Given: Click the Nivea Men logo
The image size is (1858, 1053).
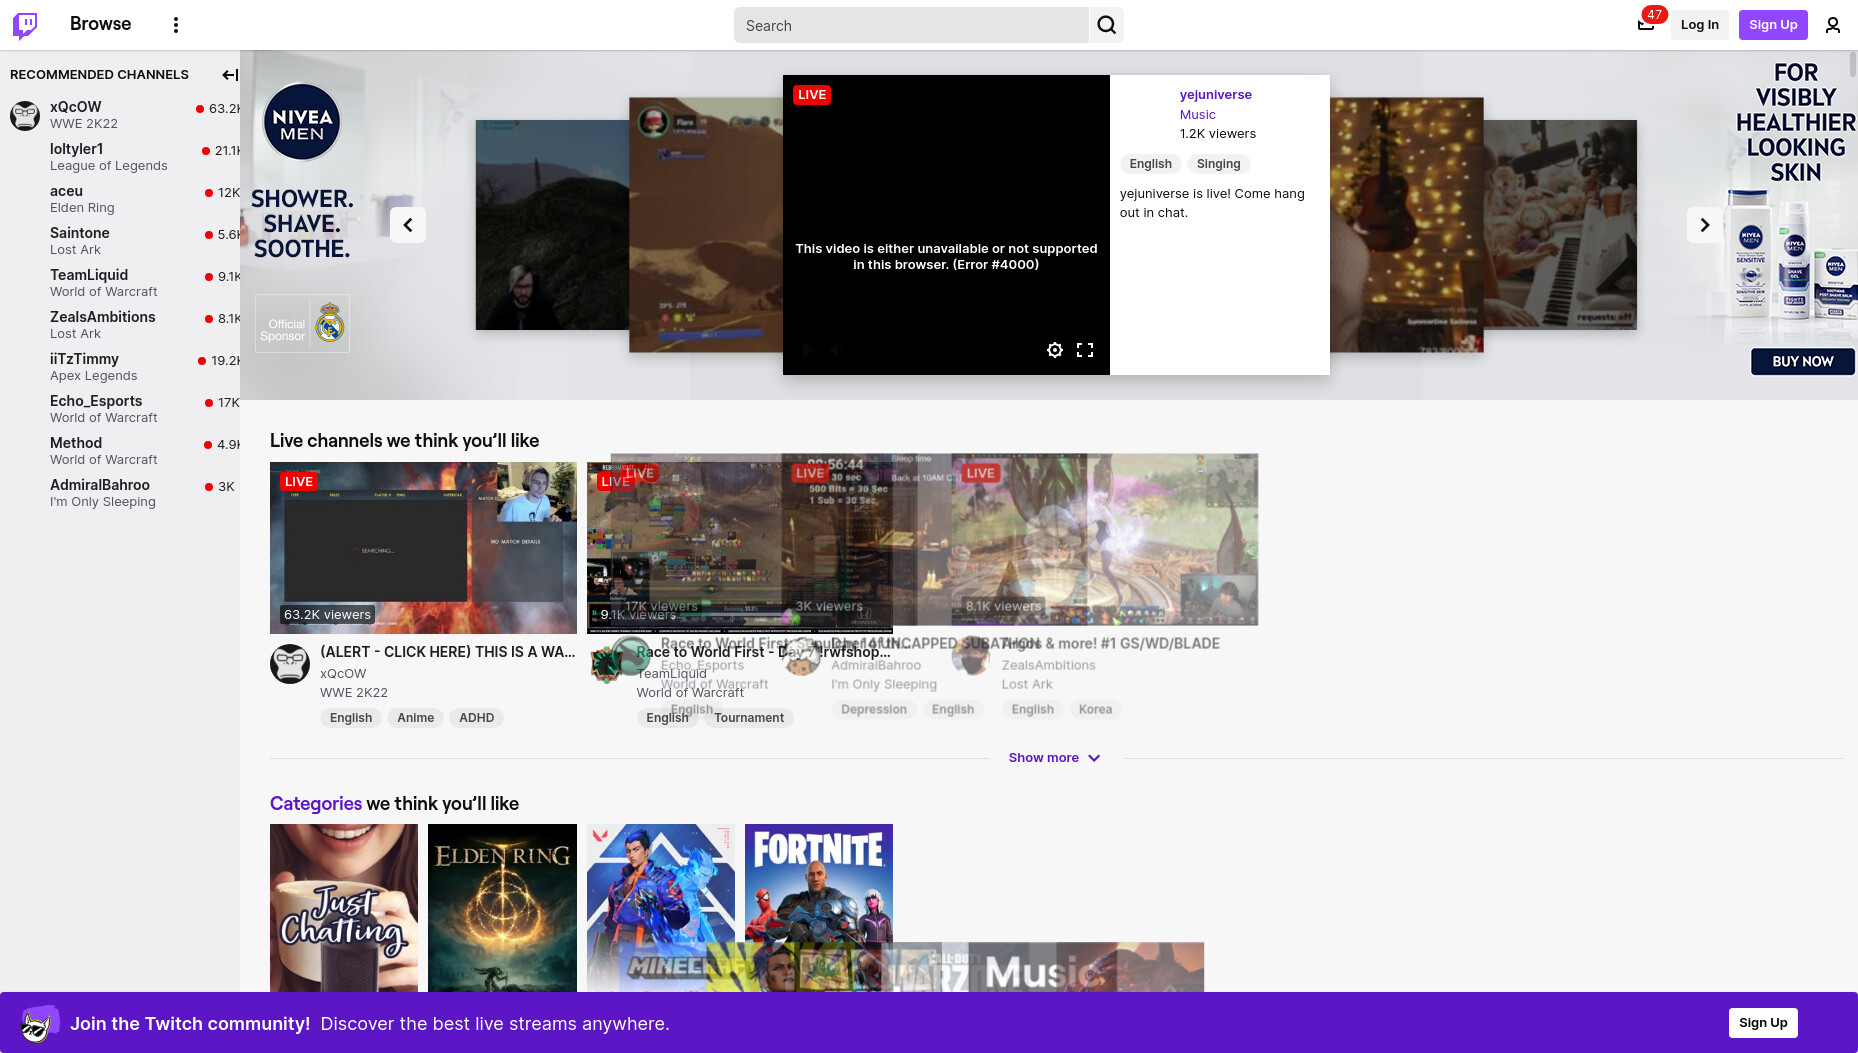Looking at the screenshot, I should (302, 122).
